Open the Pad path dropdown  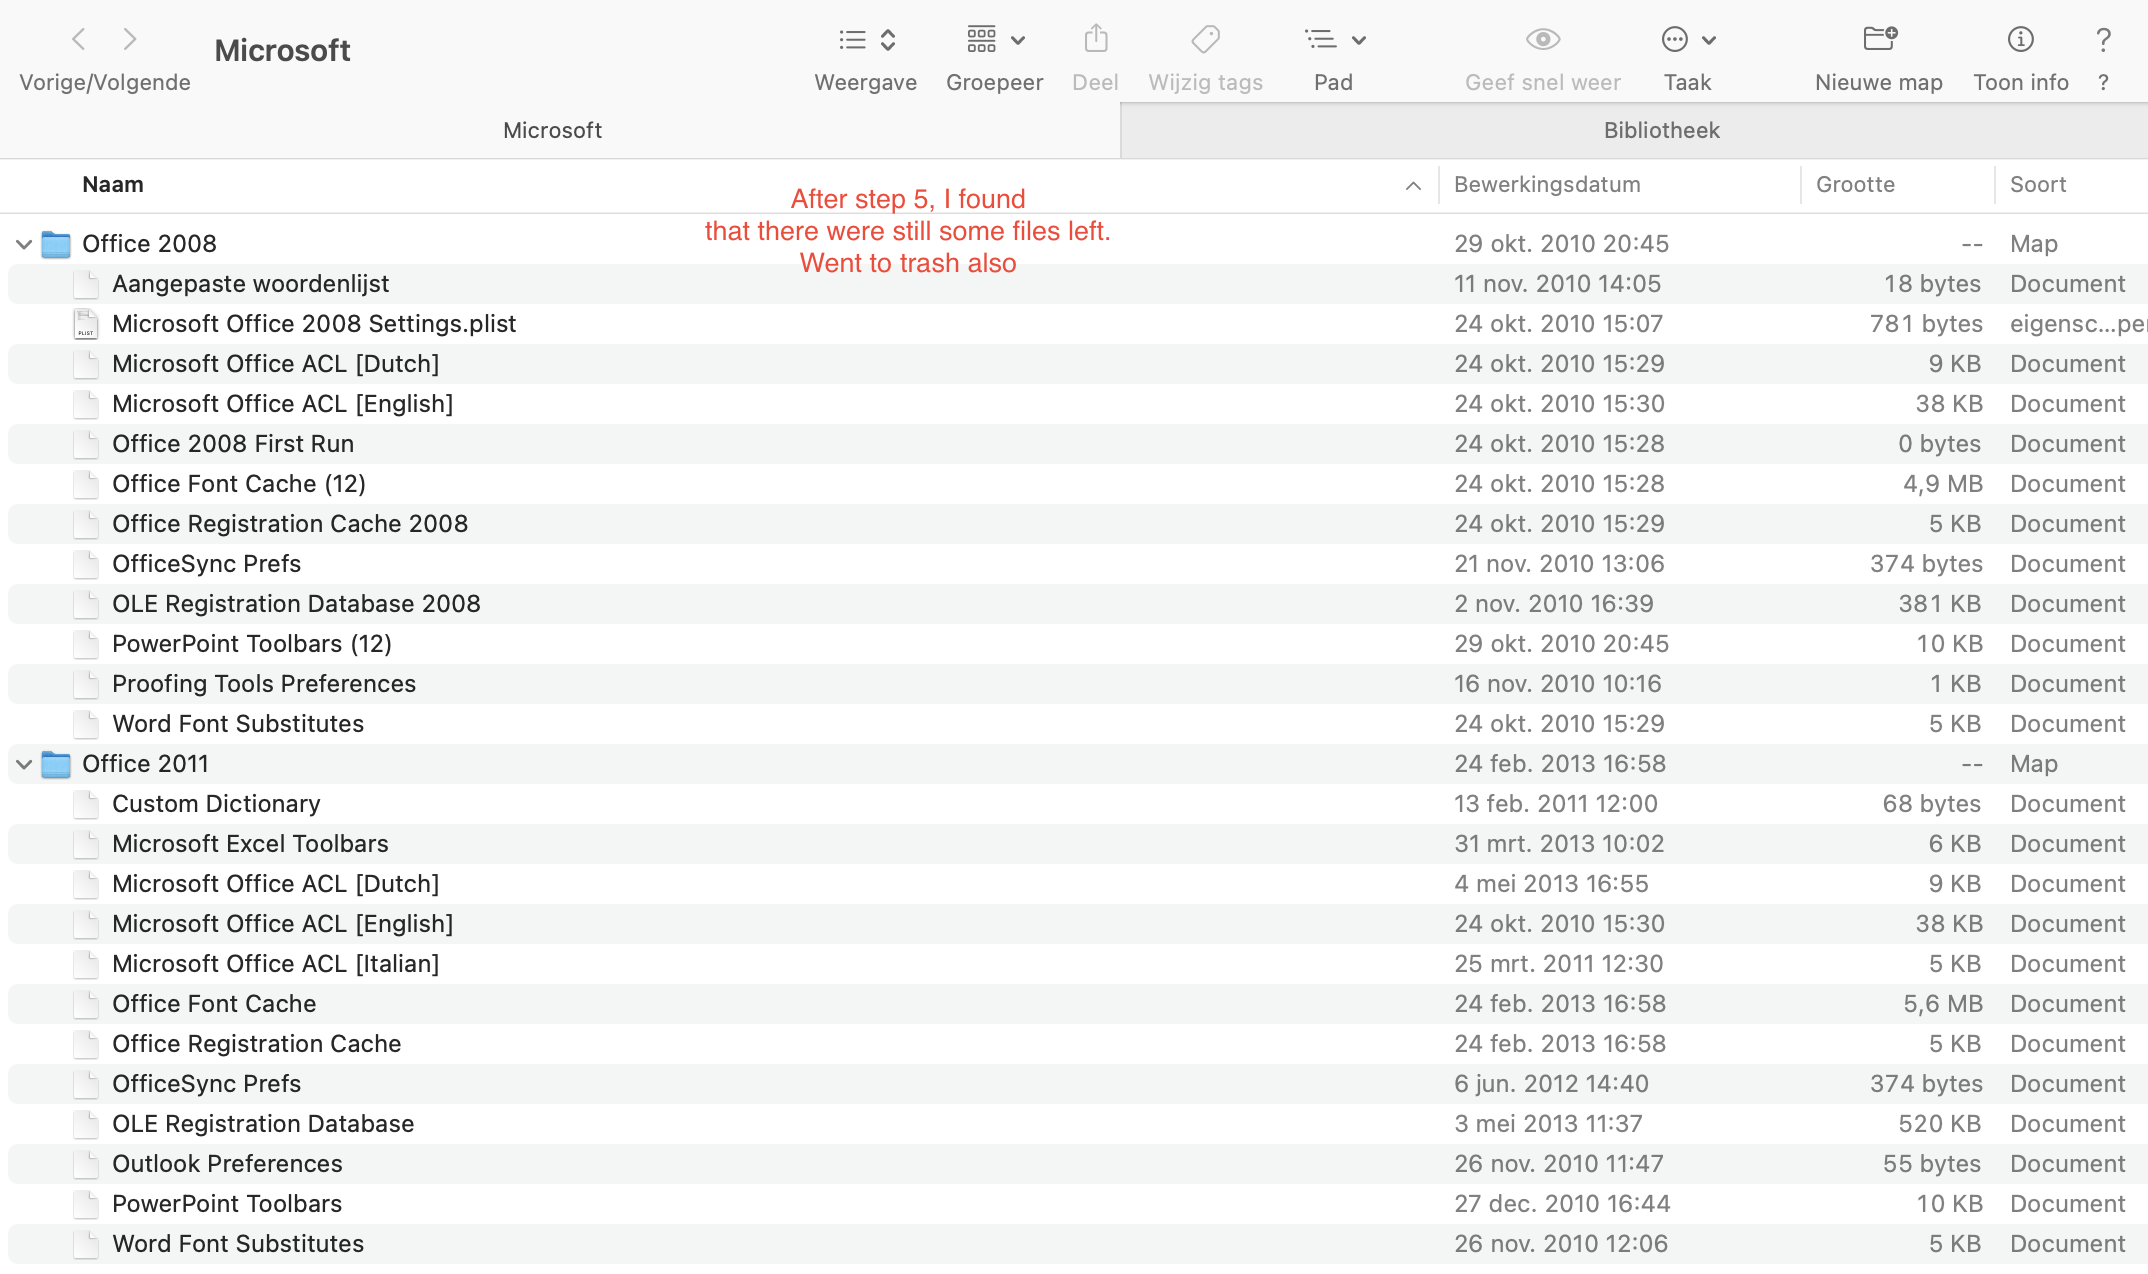1334,40
